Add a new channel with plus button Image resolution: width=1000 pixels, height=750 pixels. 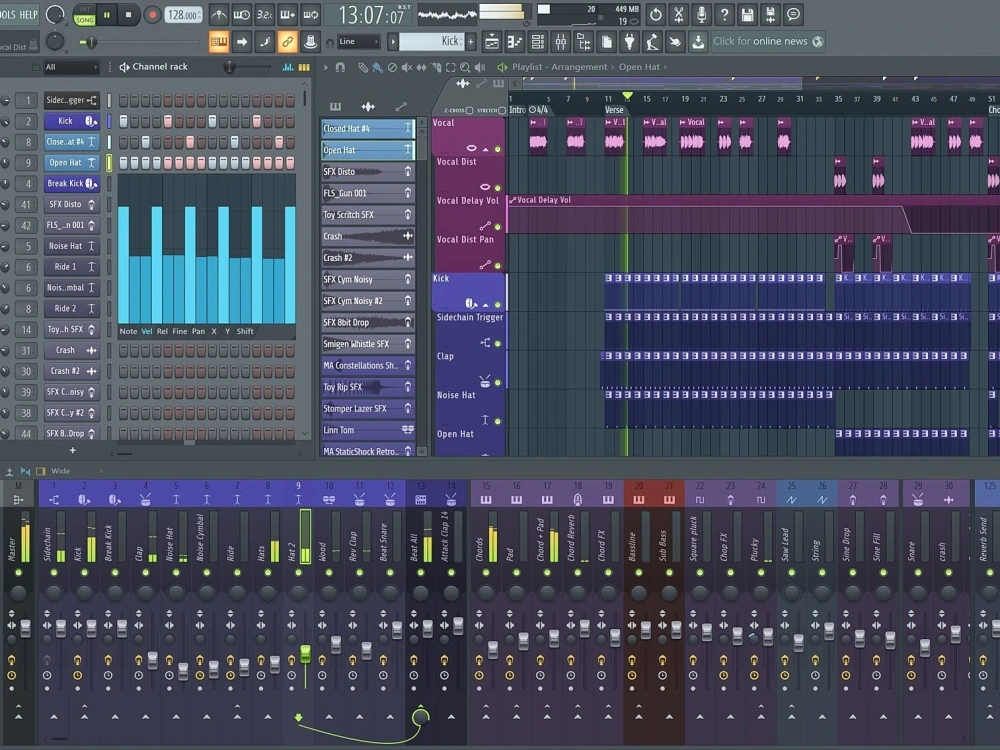pyautogui.click(x=72, y=450)
